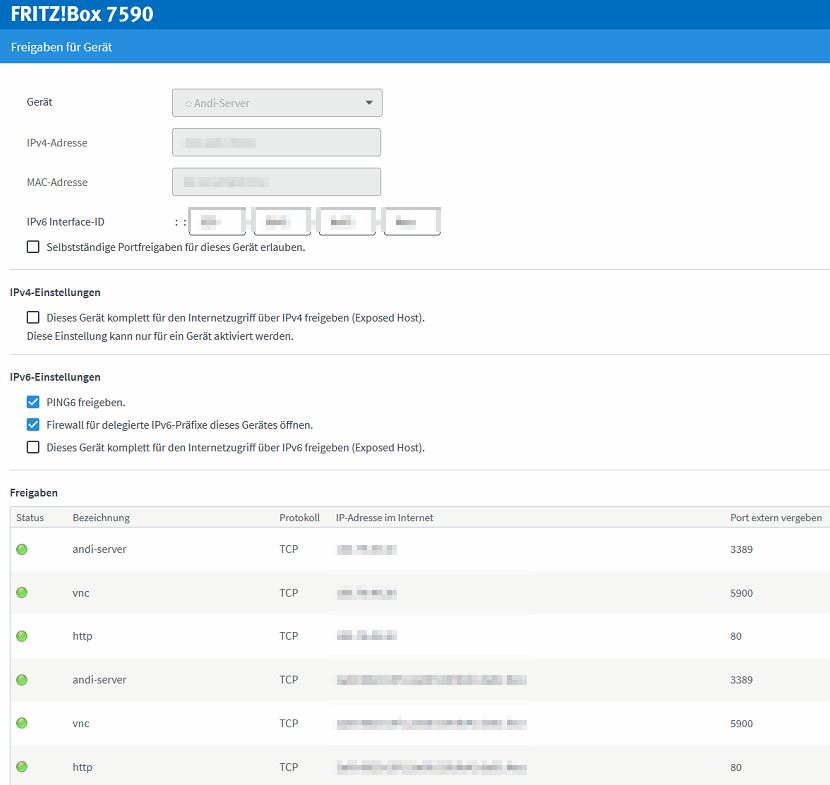Disable Firewall für delegierte IPv6-Präfixe option
The image size is (830, 785).
[34, 425]
